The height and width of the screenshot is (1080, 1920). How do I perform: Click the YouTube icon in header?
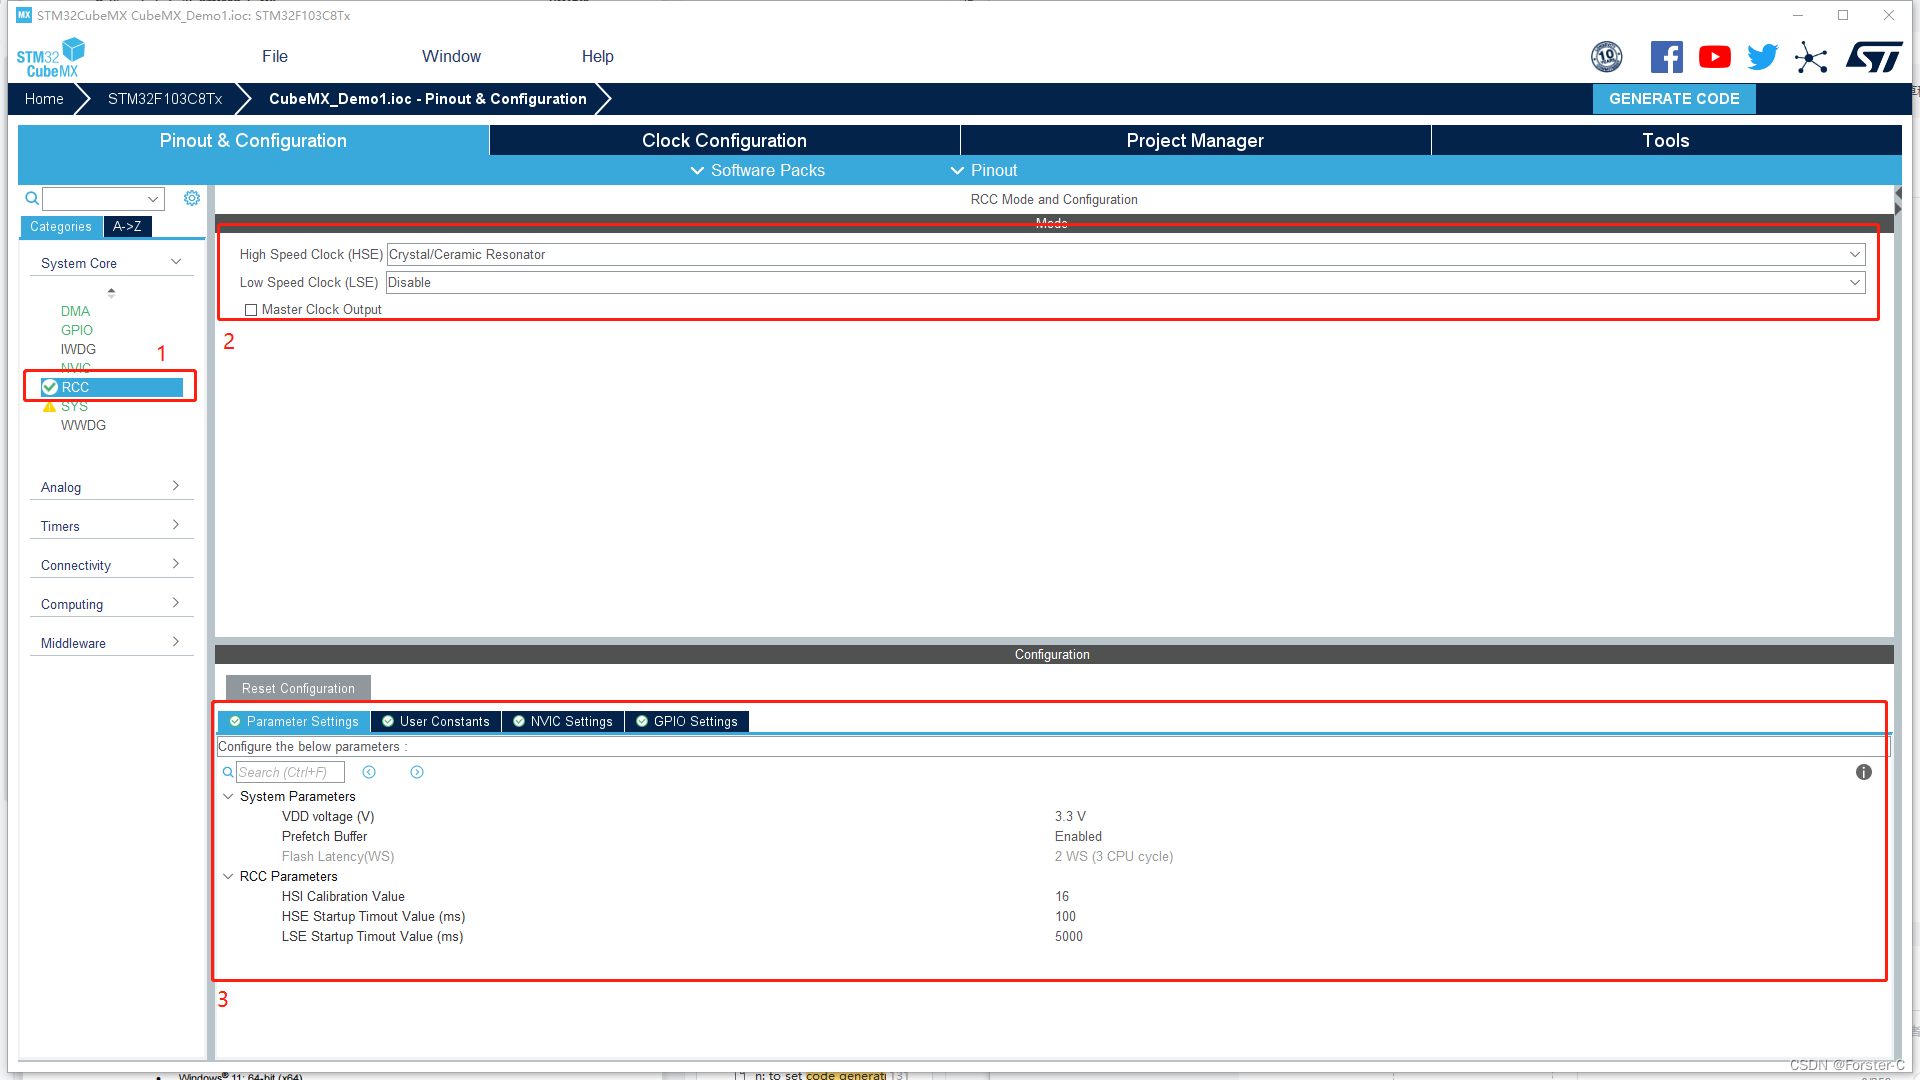coord(1714,57)
